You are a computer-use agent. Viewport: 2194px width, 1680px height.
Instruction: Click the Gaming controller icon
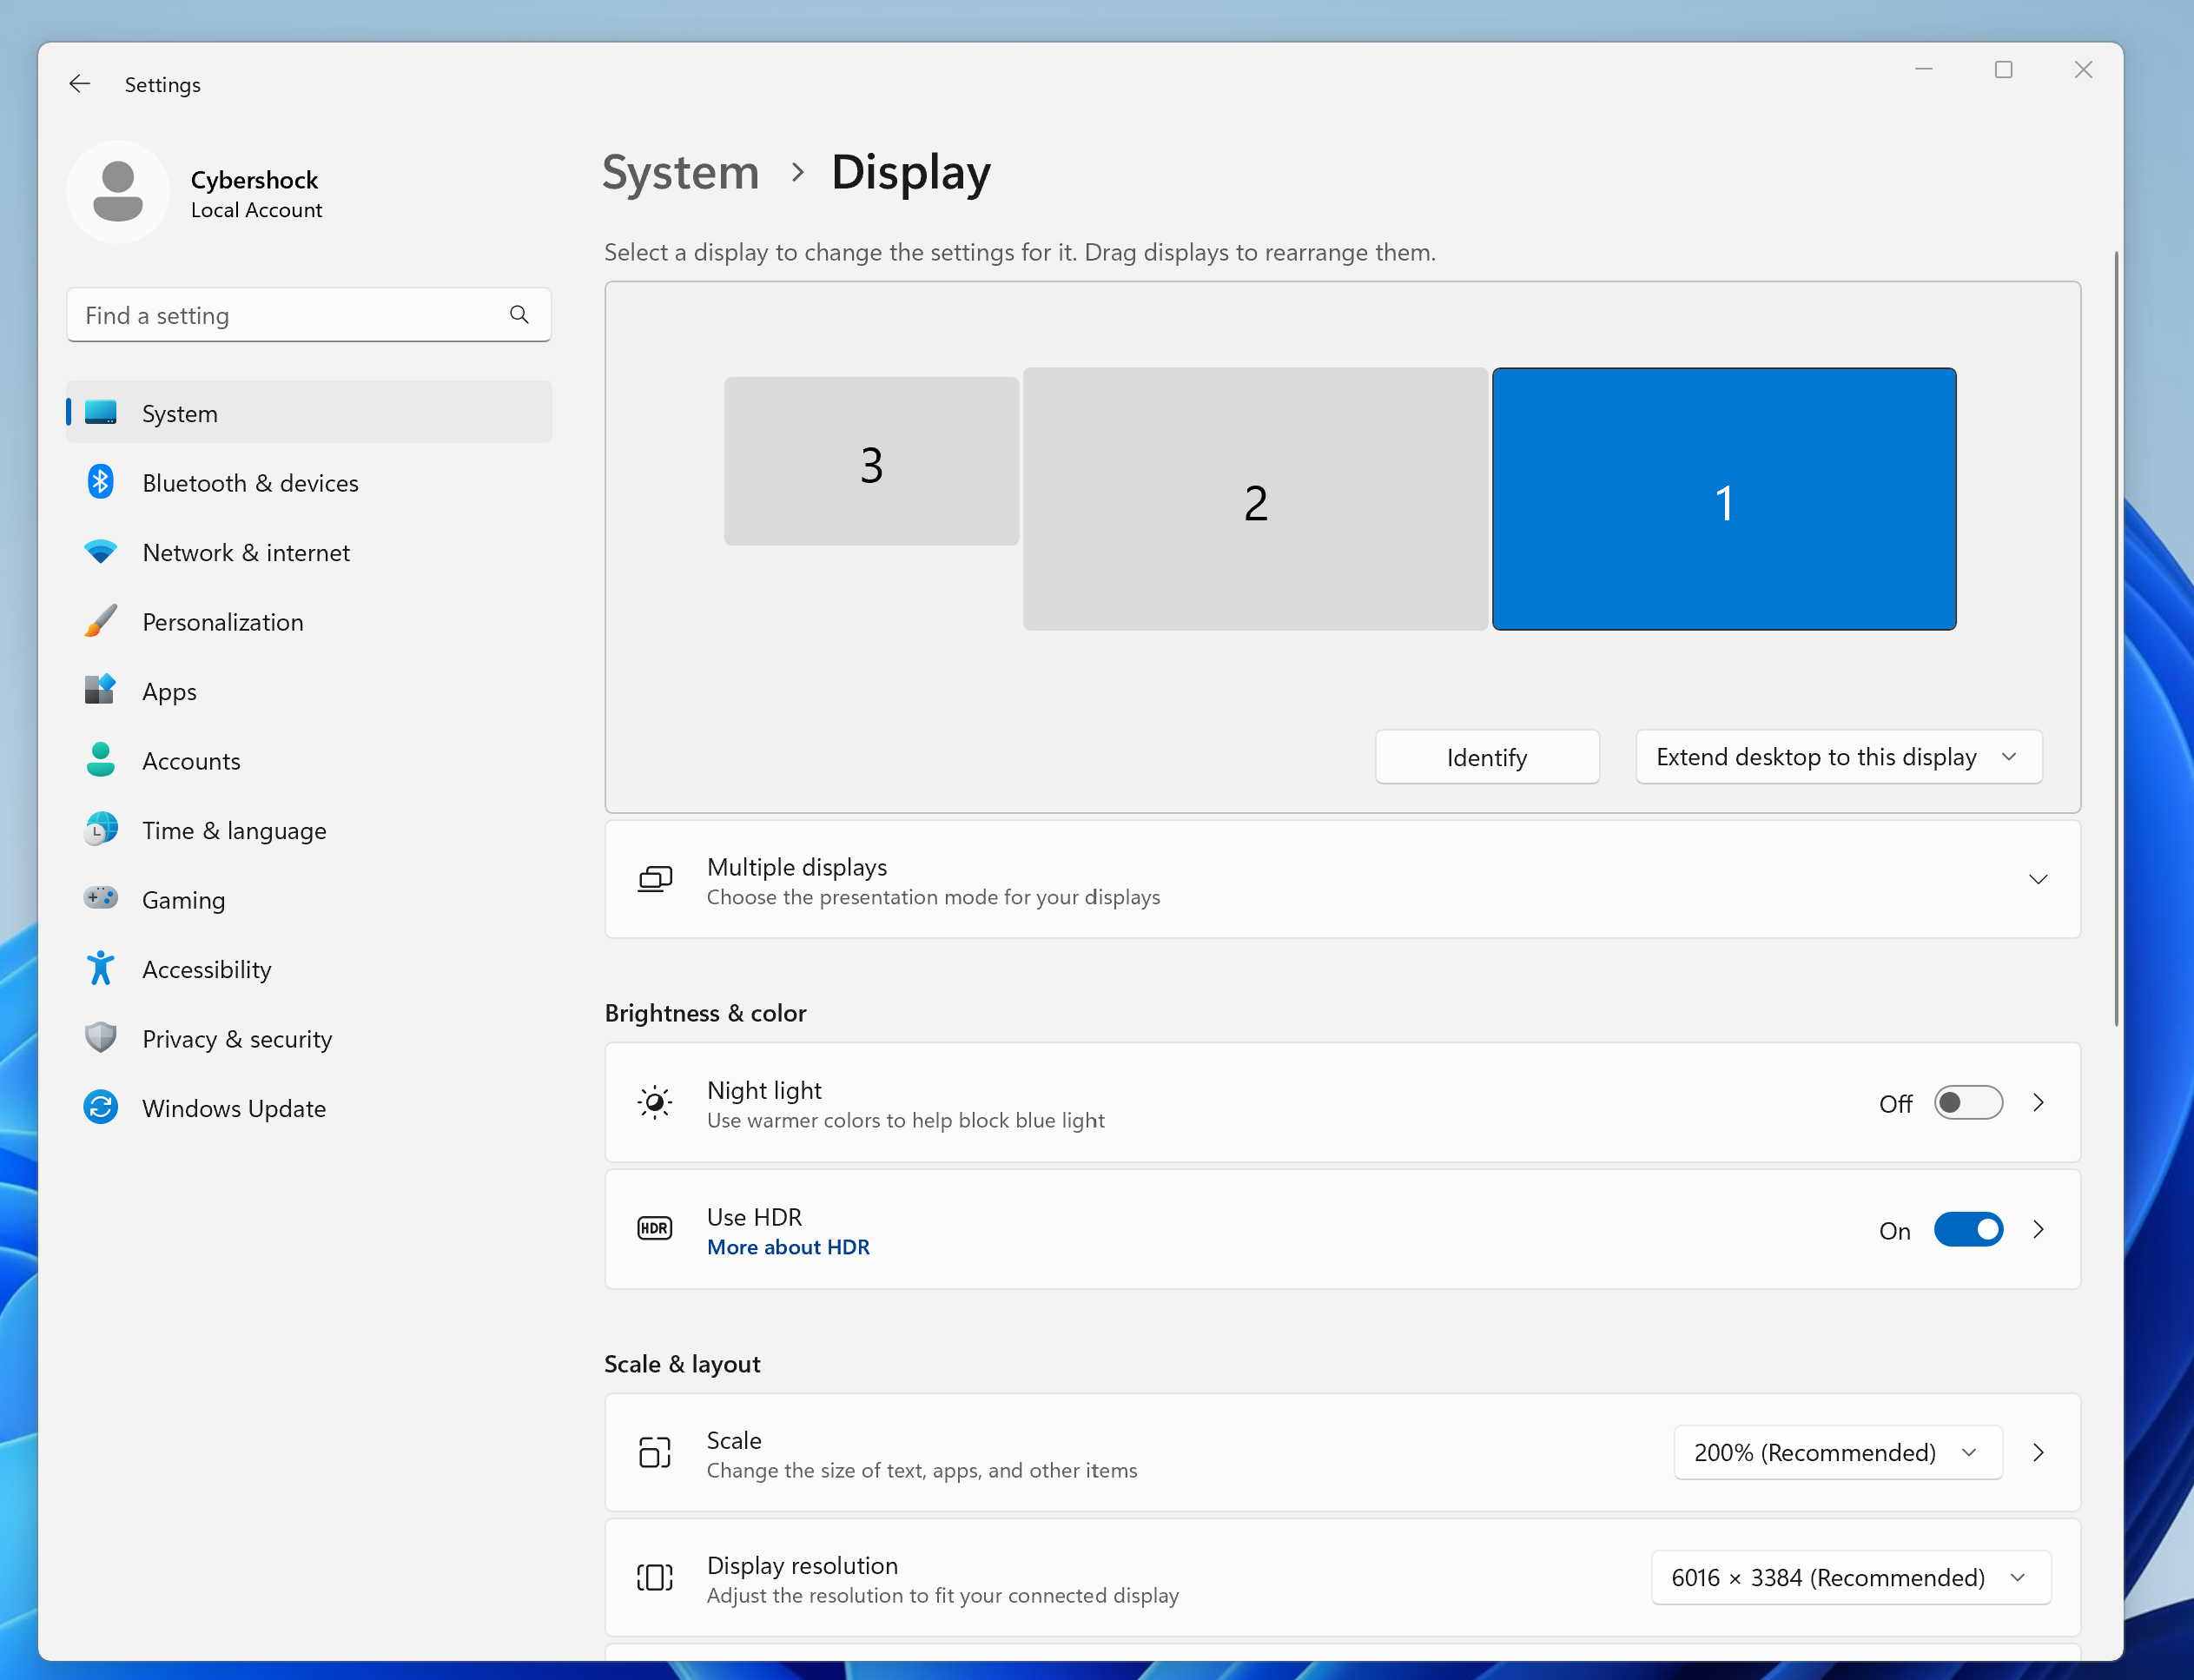pos(100,898)
